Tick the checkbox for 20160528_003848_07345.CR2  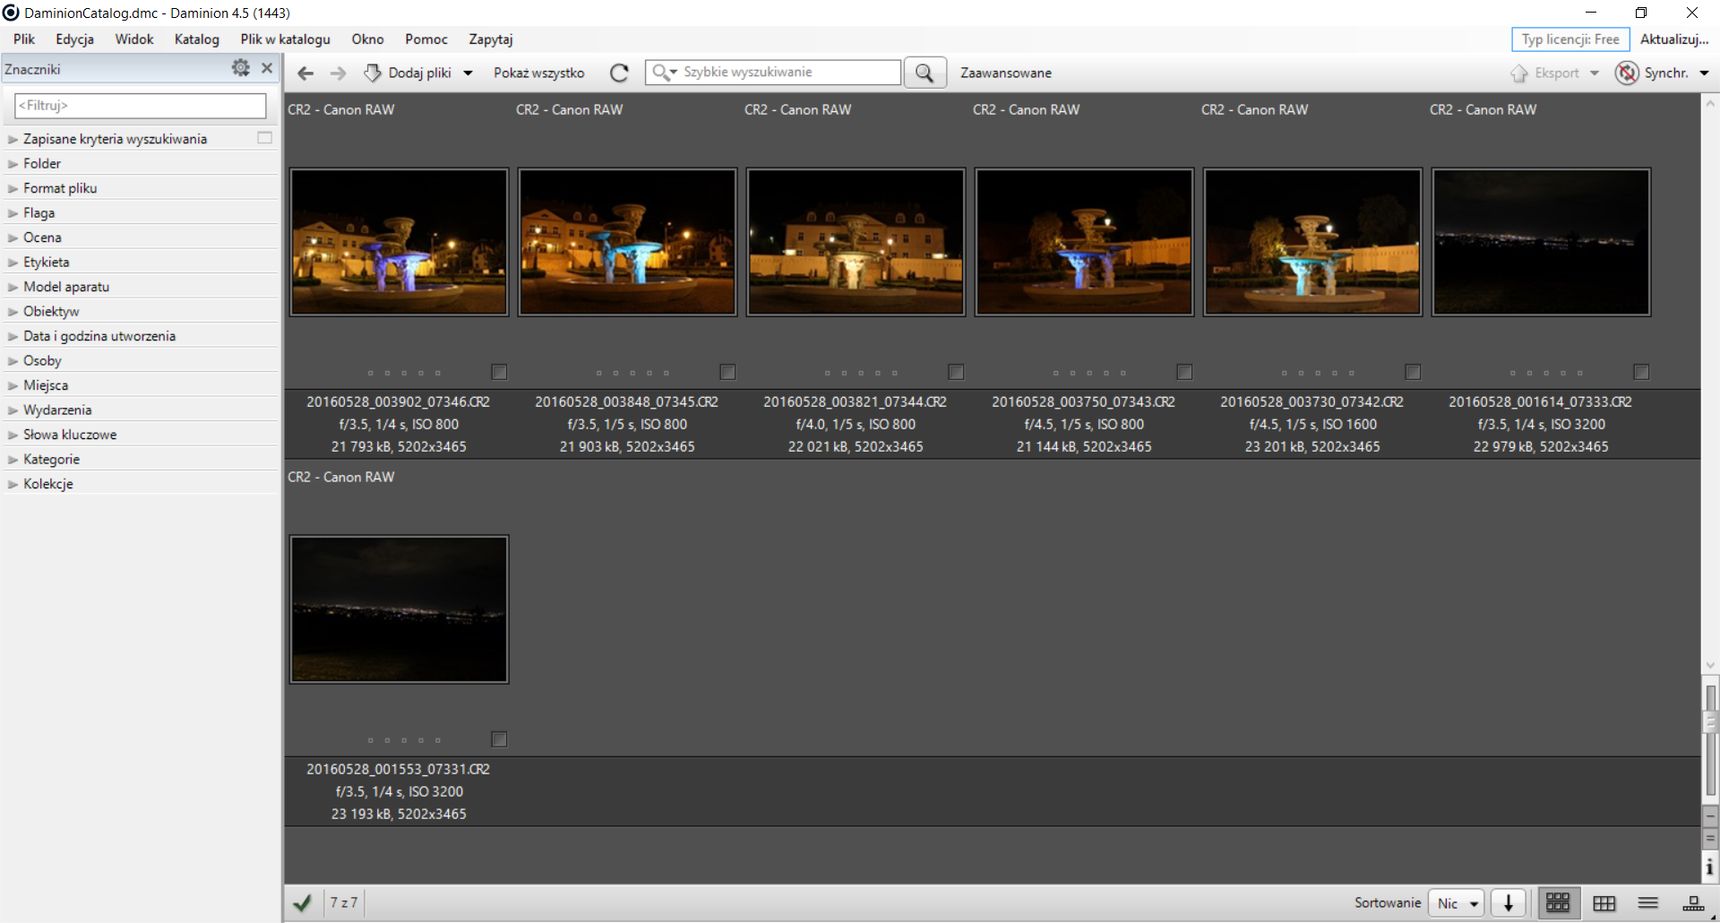tap(728, 372)
